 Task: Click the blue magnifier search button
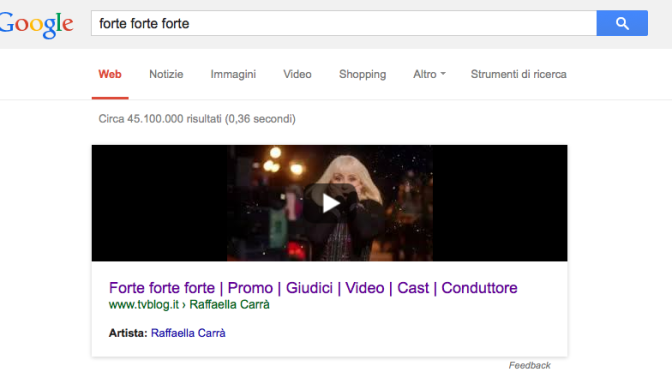[x=622, y=23]
